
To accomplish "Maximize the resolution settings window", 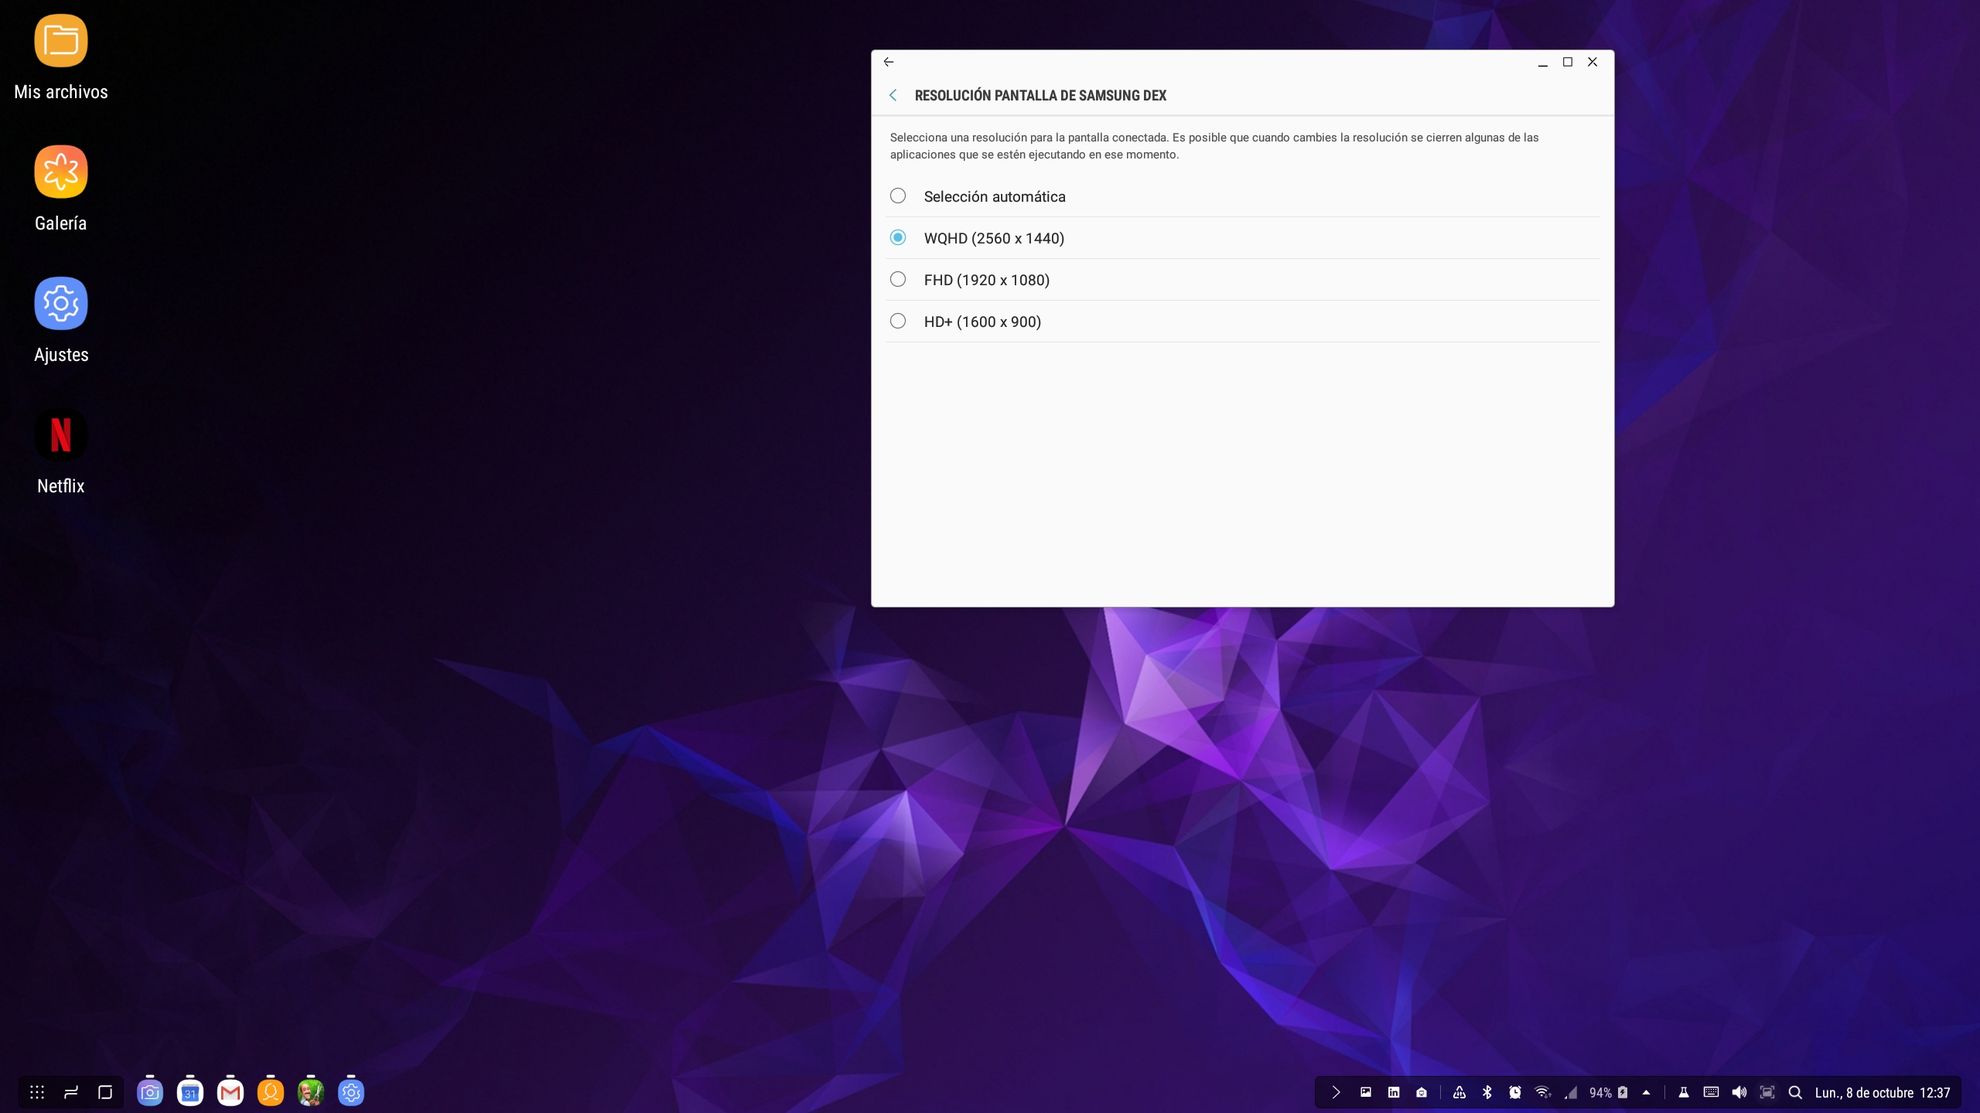I will coord(1568,62).
